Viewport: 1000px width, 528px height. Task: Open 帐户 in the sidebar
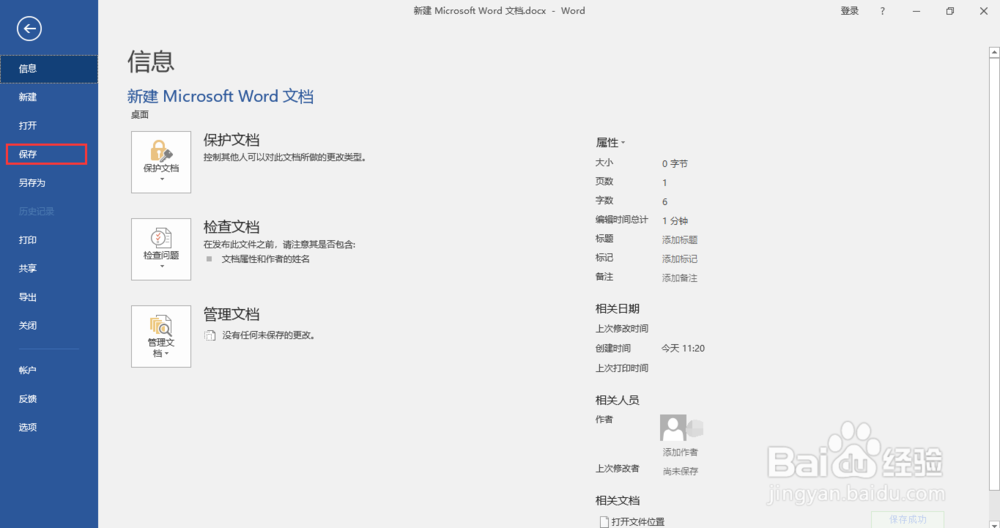(49, 370)
